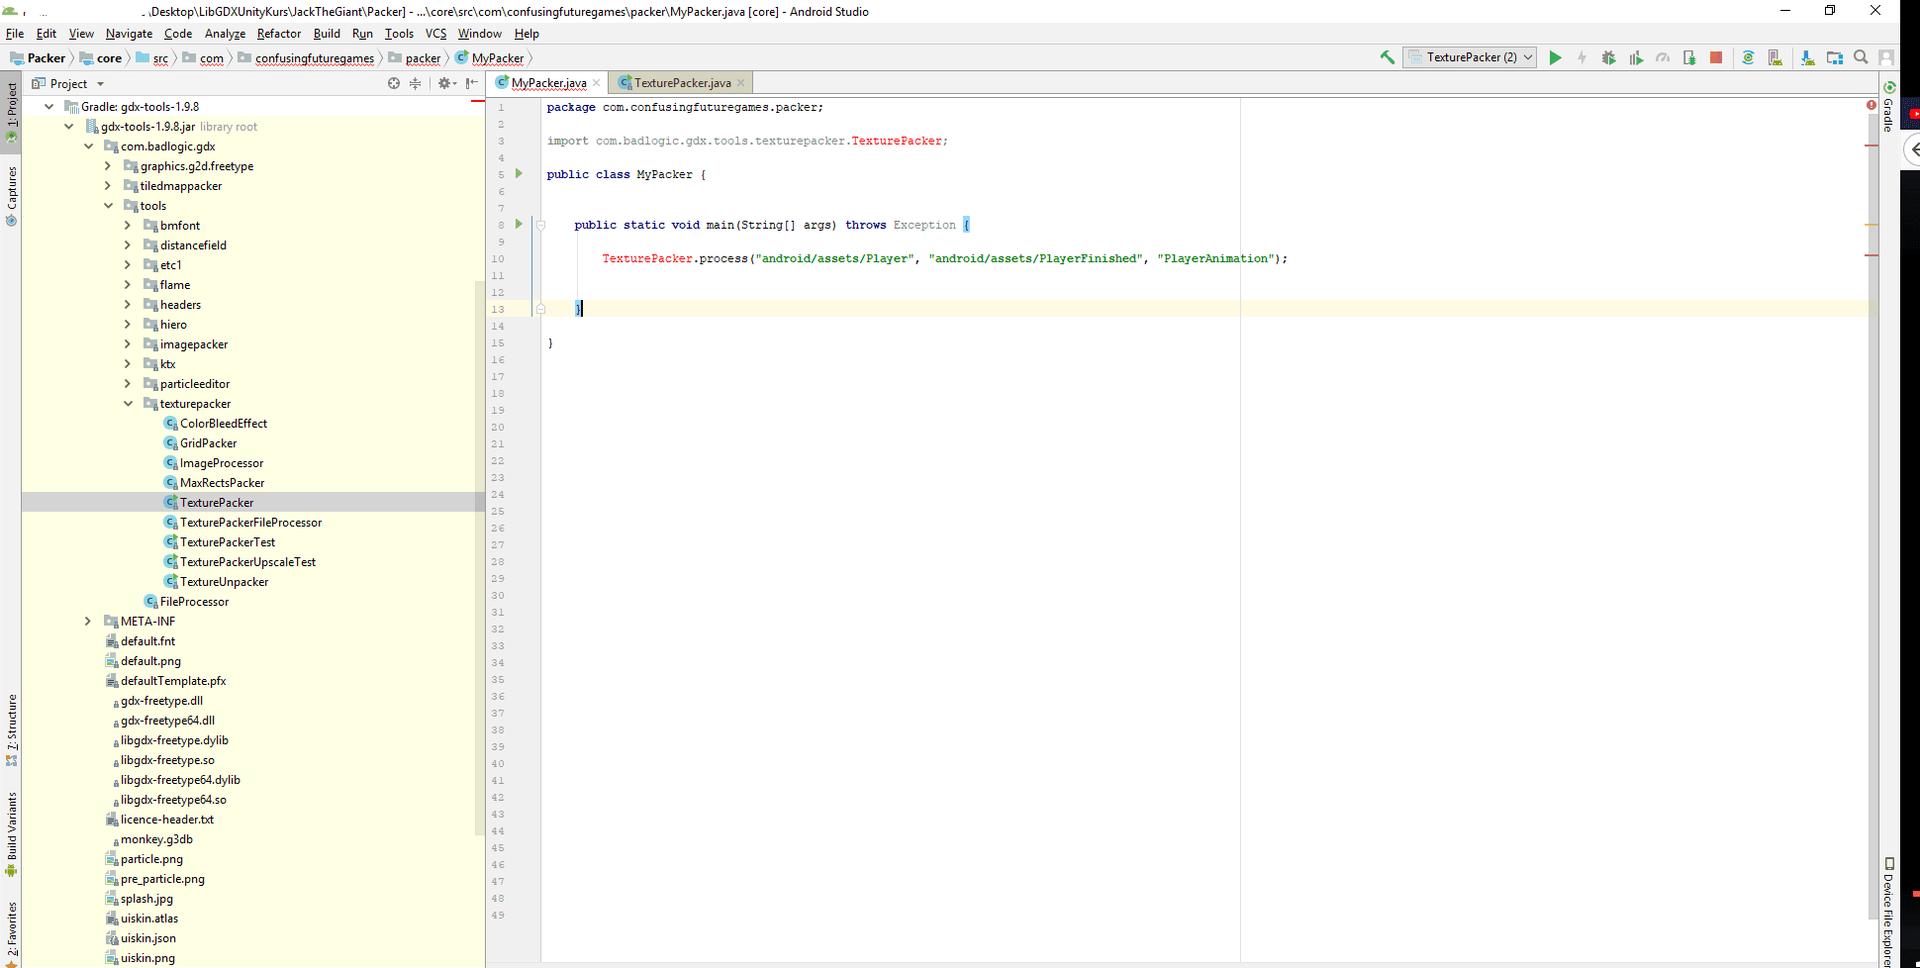
Task: Click the core breadcrumb
Action: point(101,58)
